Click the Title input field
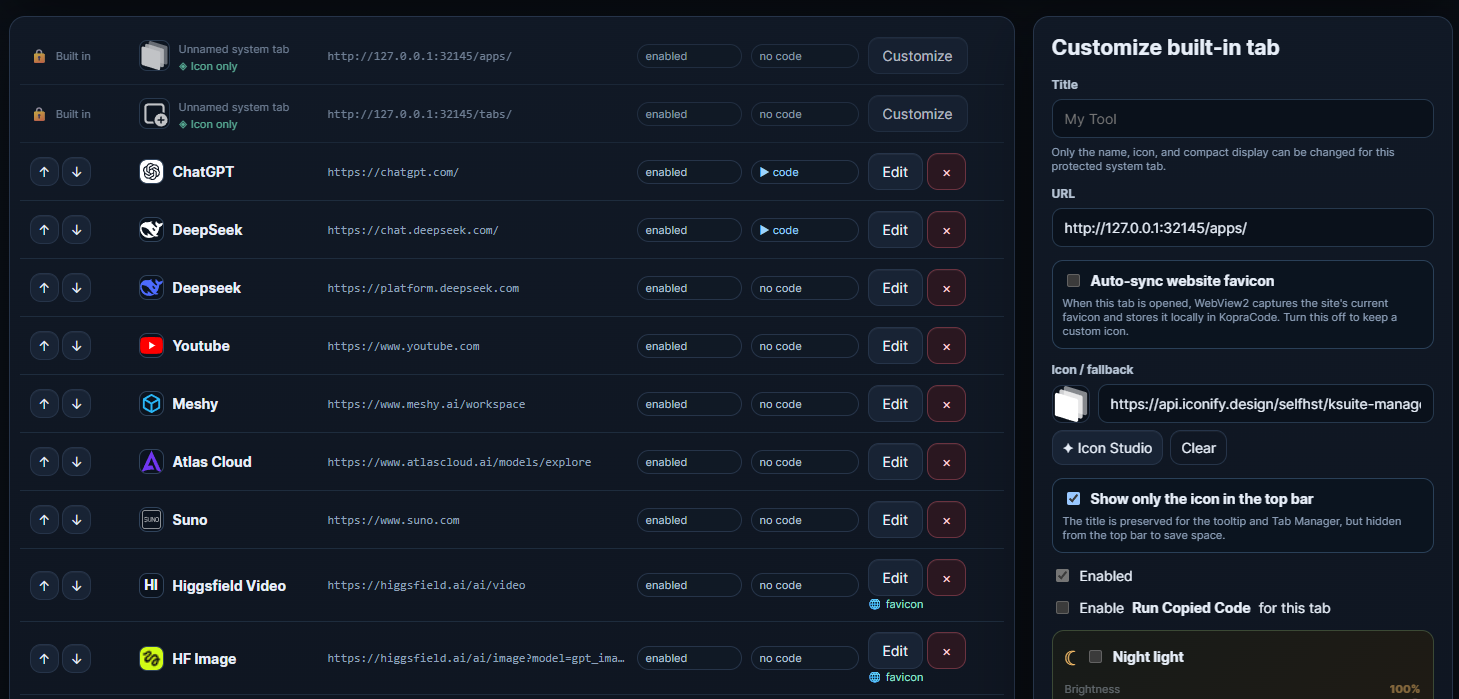The height and width of the screenshot is (699, 1459). [x=1243, y=119]
